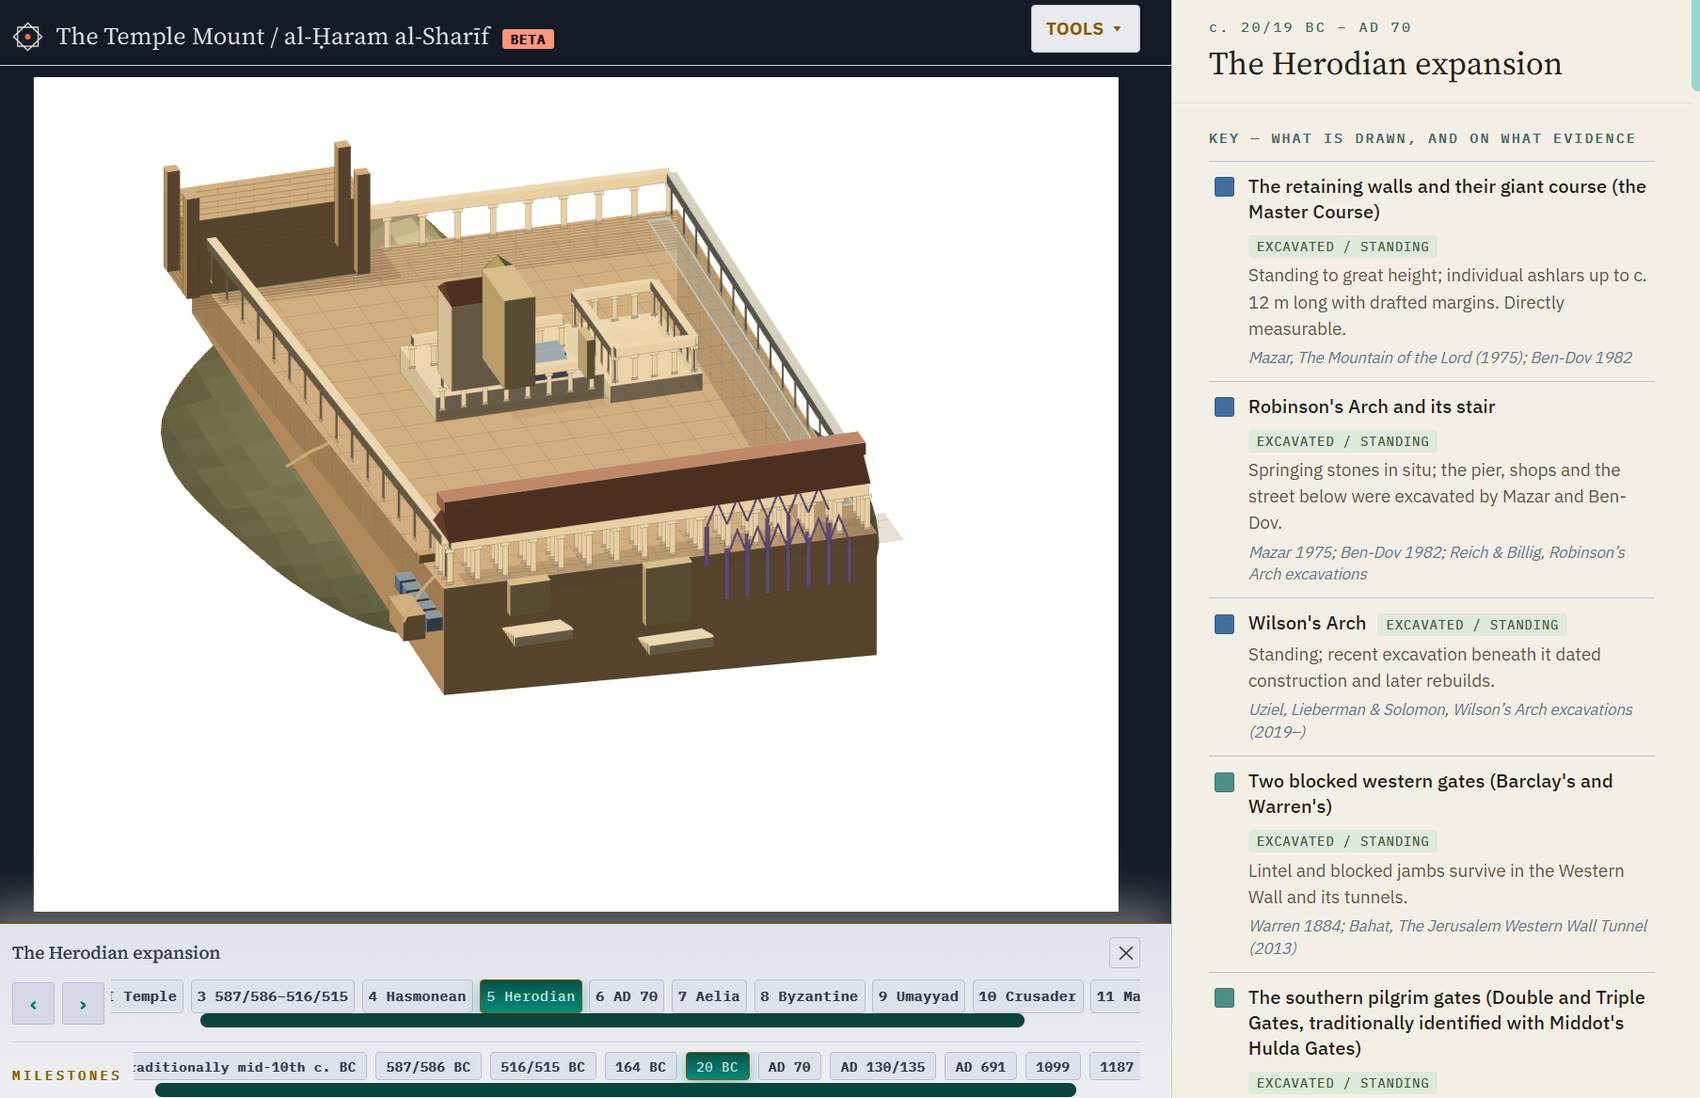Click the period tabs horizontal scrollbar
The image size is (1700, 1098).
point(612,1021)
